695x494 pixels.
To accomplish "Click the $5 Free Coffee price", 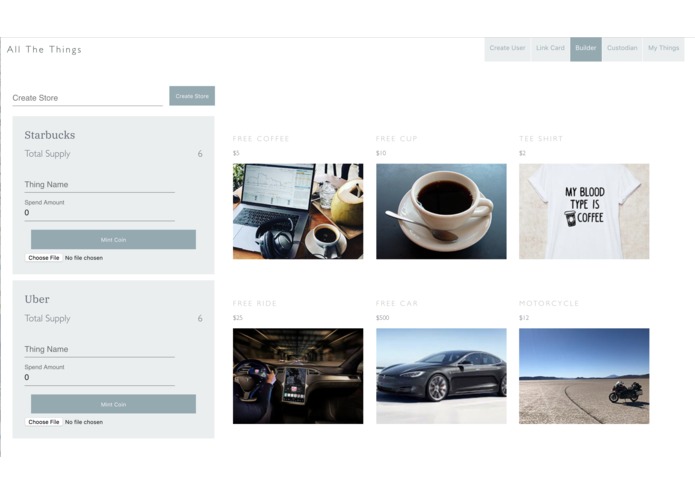I will point(236,153).
